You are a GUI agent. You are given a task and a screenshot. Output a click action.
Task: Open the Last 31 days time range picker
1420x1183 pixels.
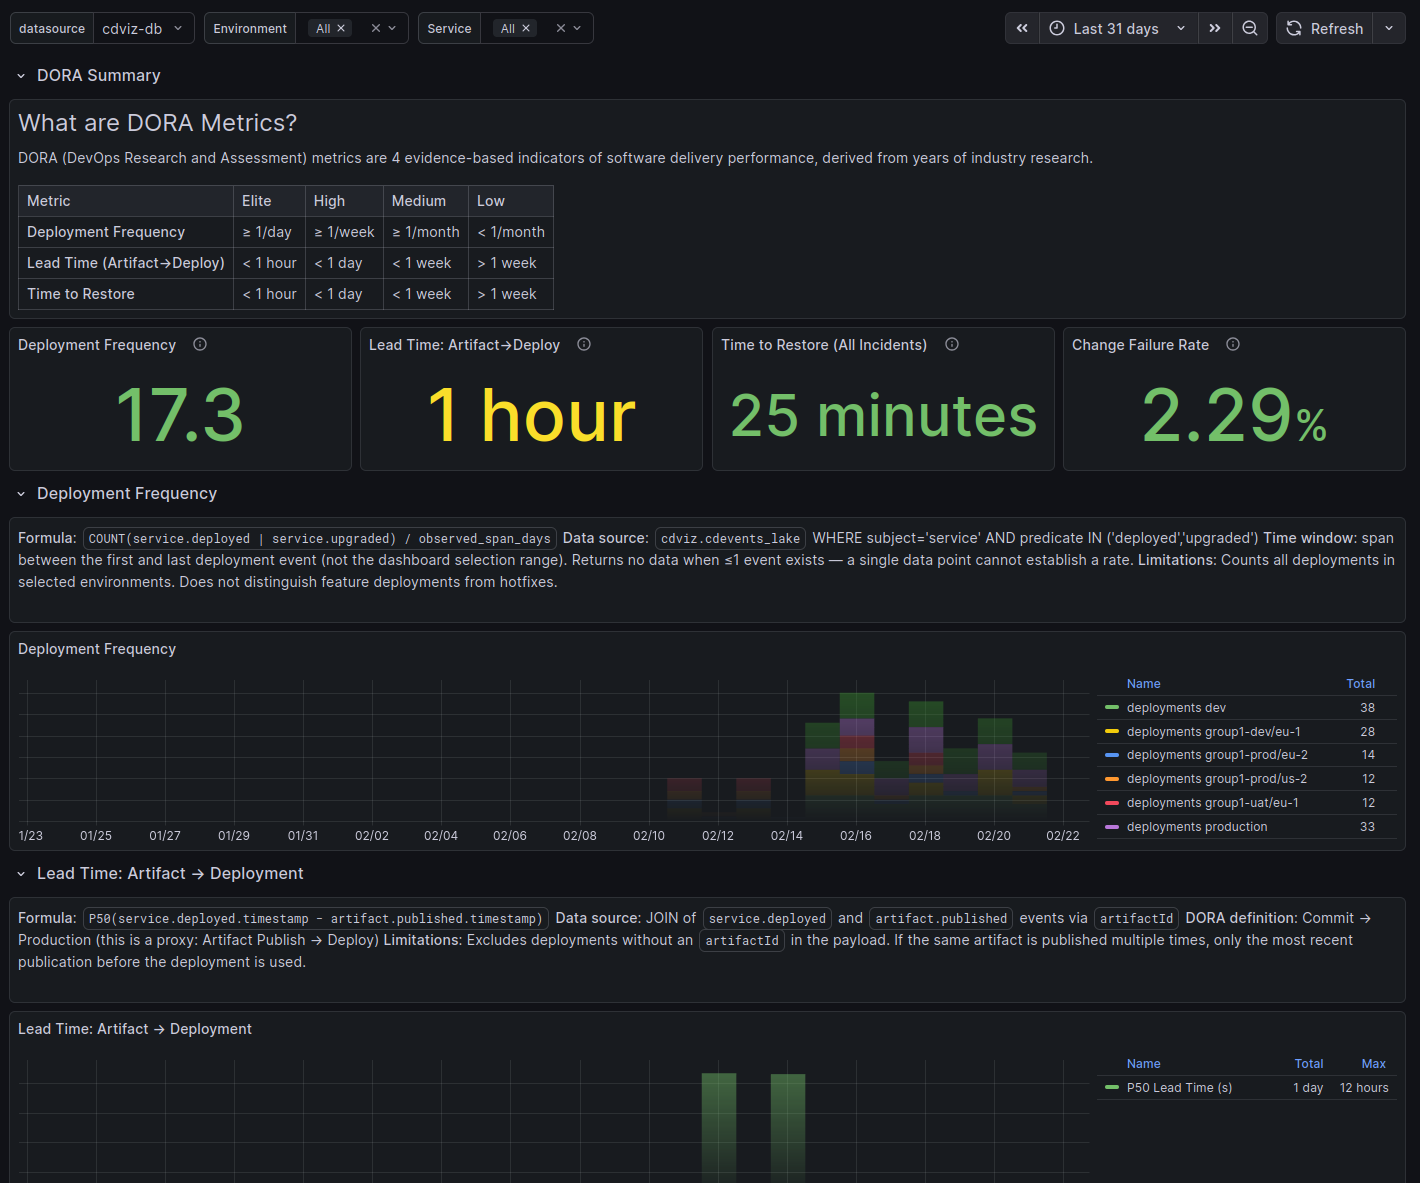1118,28
